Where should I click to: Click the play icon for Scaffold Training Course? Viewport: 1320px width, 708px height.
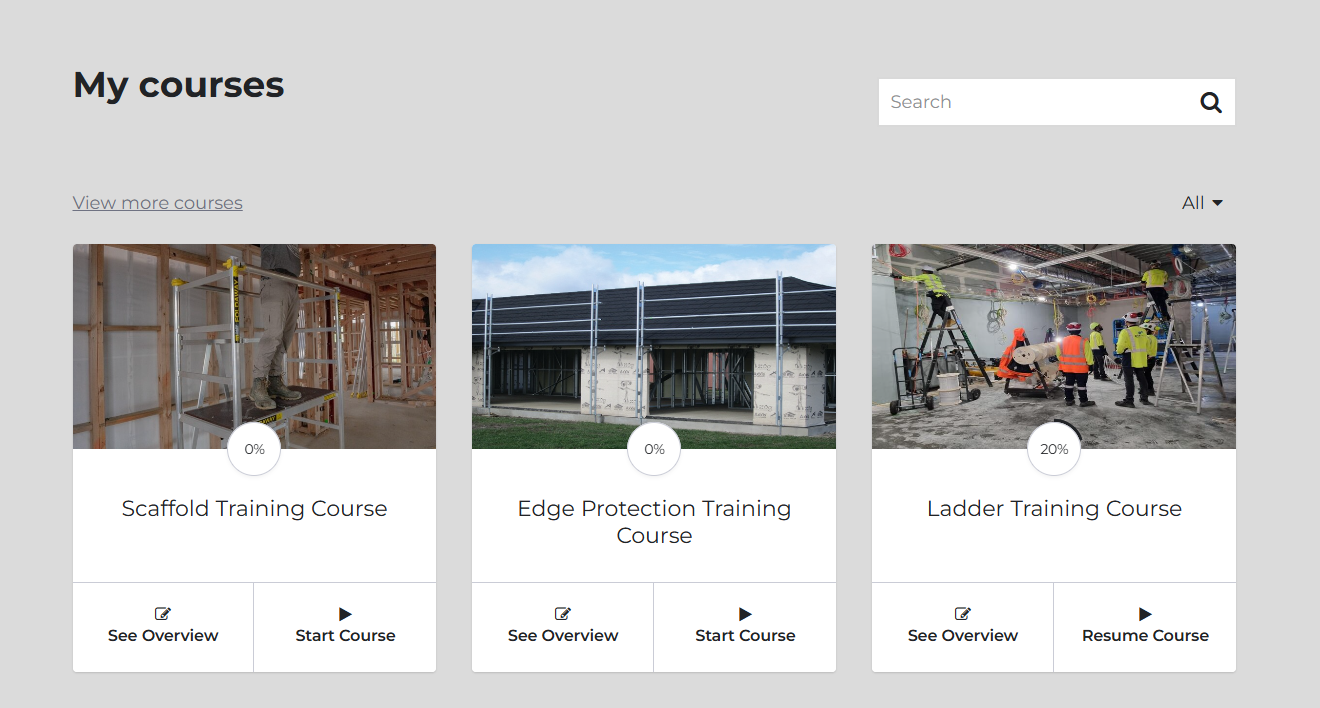[x=345, y=614]
